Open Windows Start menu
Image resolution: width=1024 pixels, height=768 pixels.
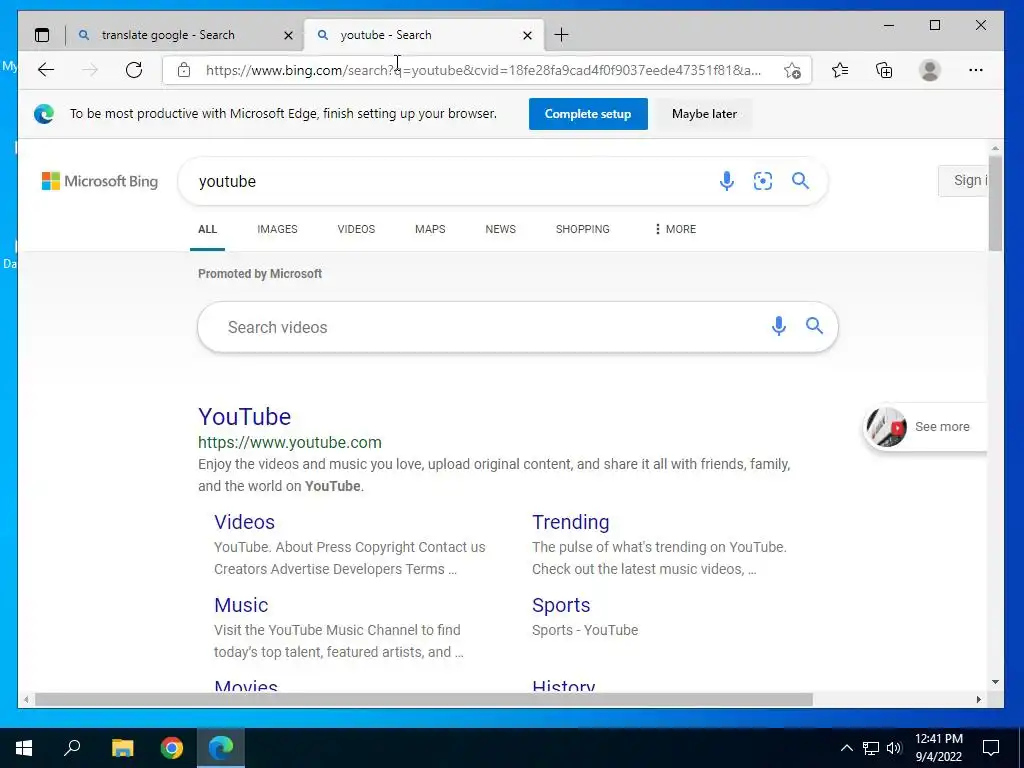[x=24, y=748]
